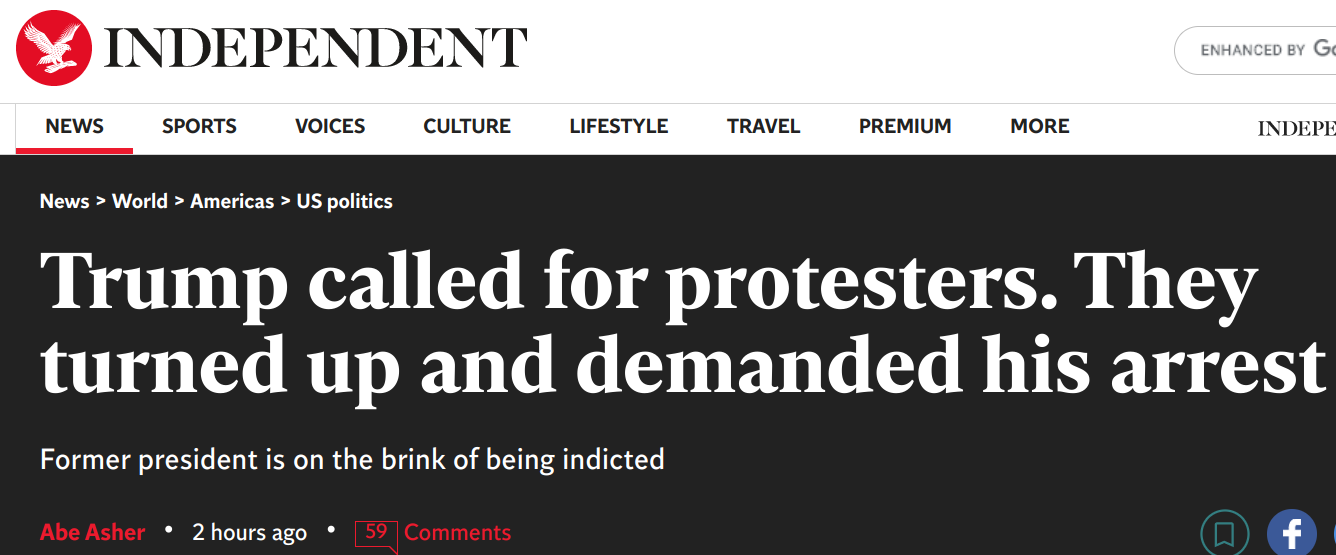Select the CULTURE menu item
The width and height of the screenshot is (1336, 555).
pyautogui.click(x=467, y=126)
